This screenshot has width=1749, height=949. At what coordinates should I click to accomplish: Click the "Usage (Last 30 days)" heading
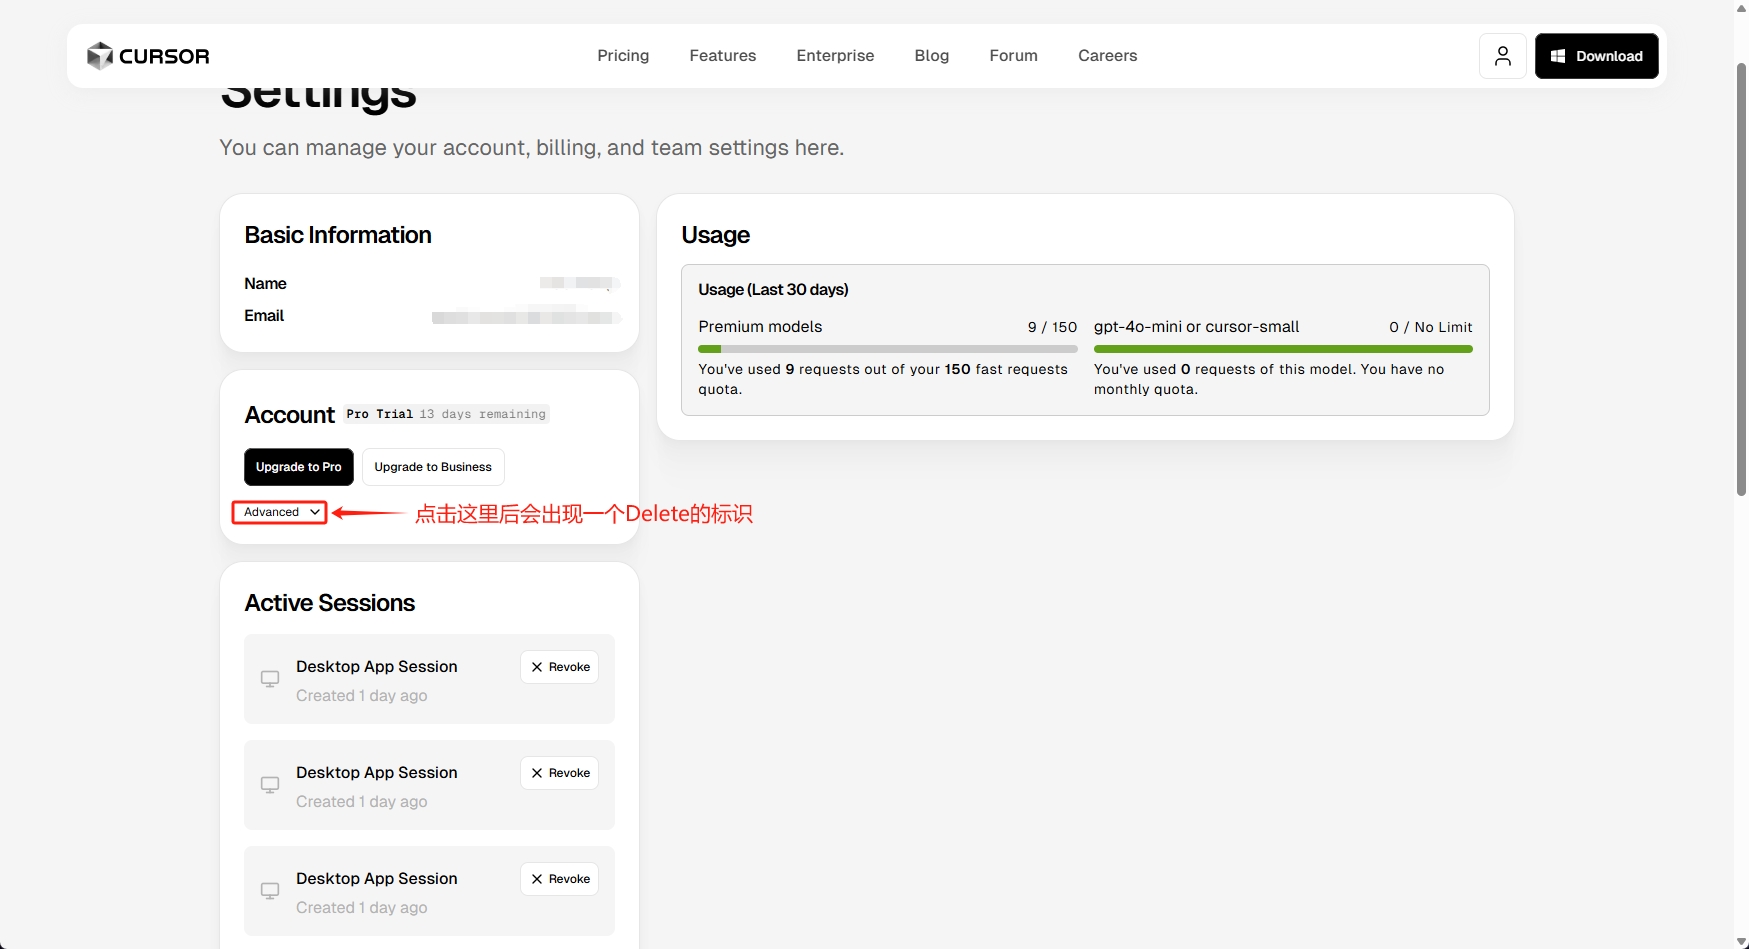(x=773, y=290)
